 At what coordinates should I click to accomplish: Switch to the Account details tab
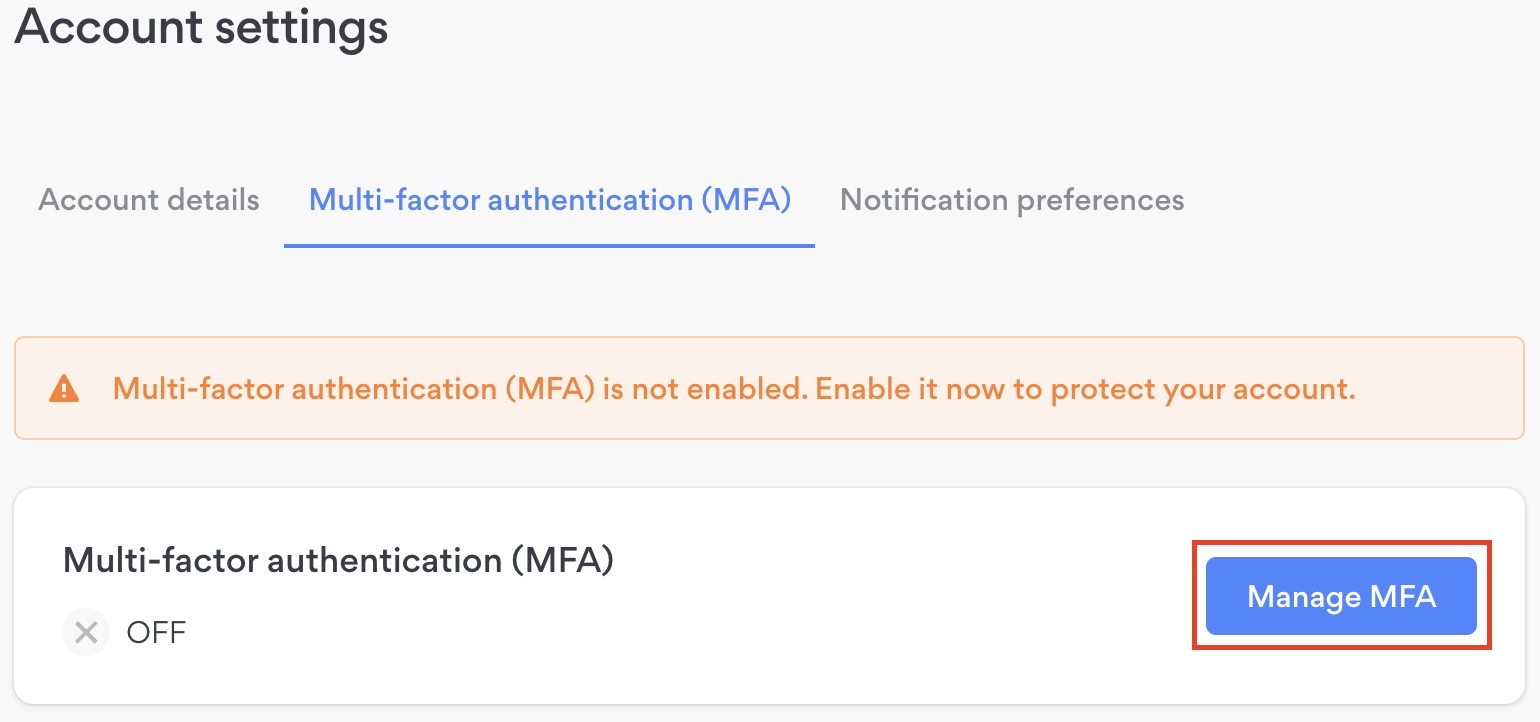(147, 200)
